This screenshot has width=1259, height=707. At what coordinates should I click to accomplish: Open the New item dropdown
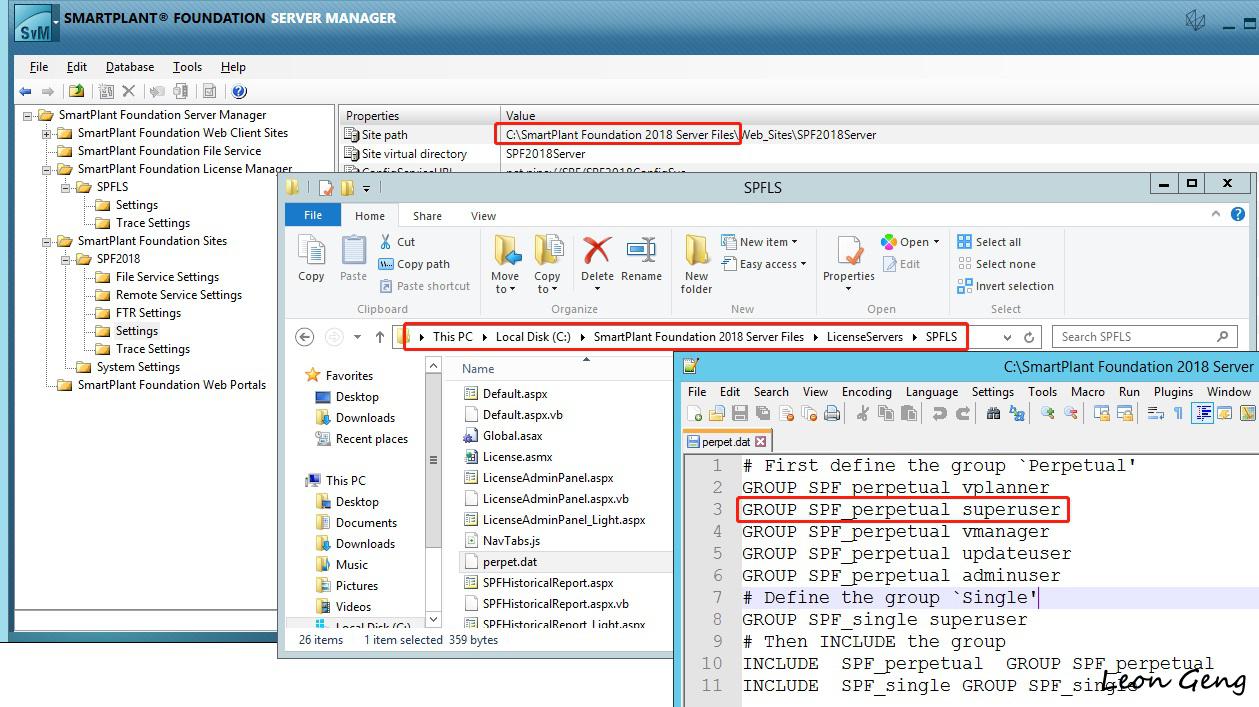click(758, 242)
